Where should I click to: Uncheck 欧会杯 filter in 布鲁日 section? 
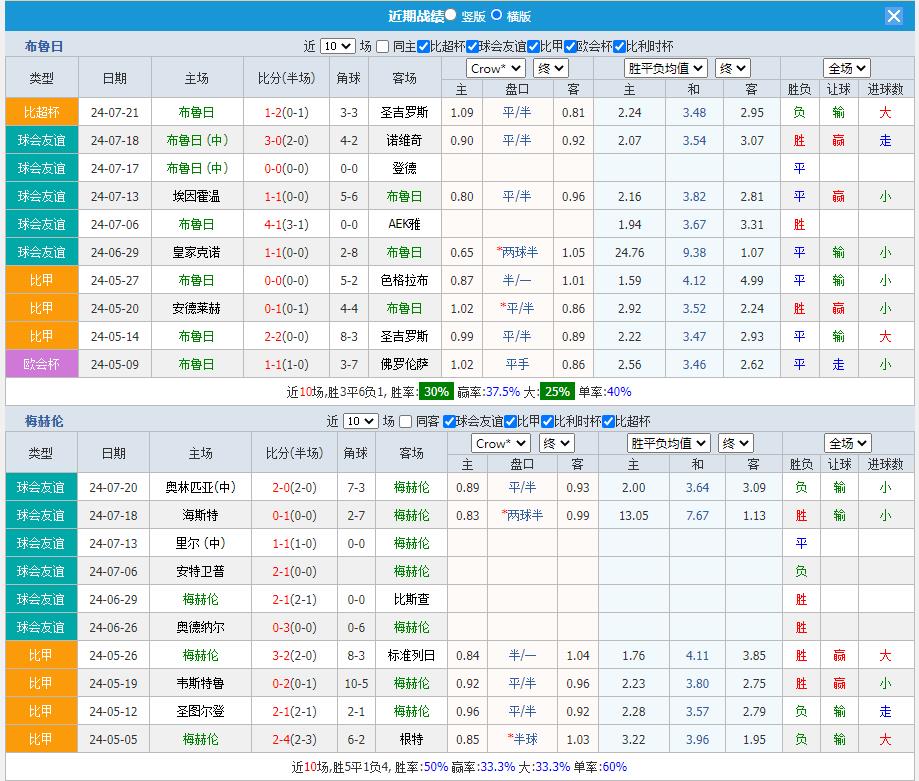571,46
